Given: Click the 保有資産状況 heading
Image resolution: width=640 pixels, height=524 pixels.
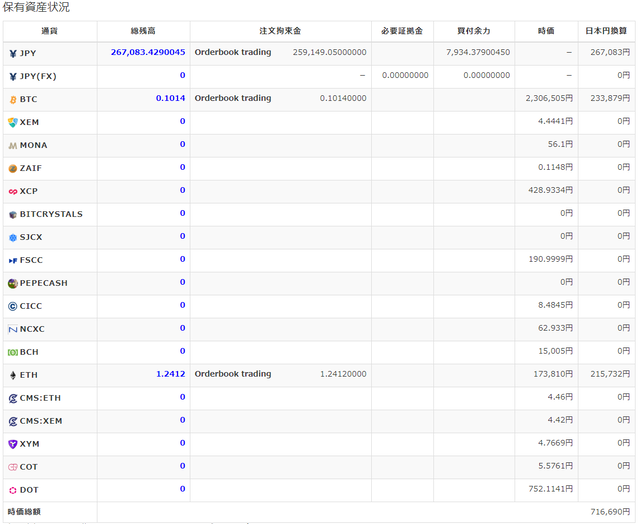Looking at the screenshot, I should pos(36,7).
